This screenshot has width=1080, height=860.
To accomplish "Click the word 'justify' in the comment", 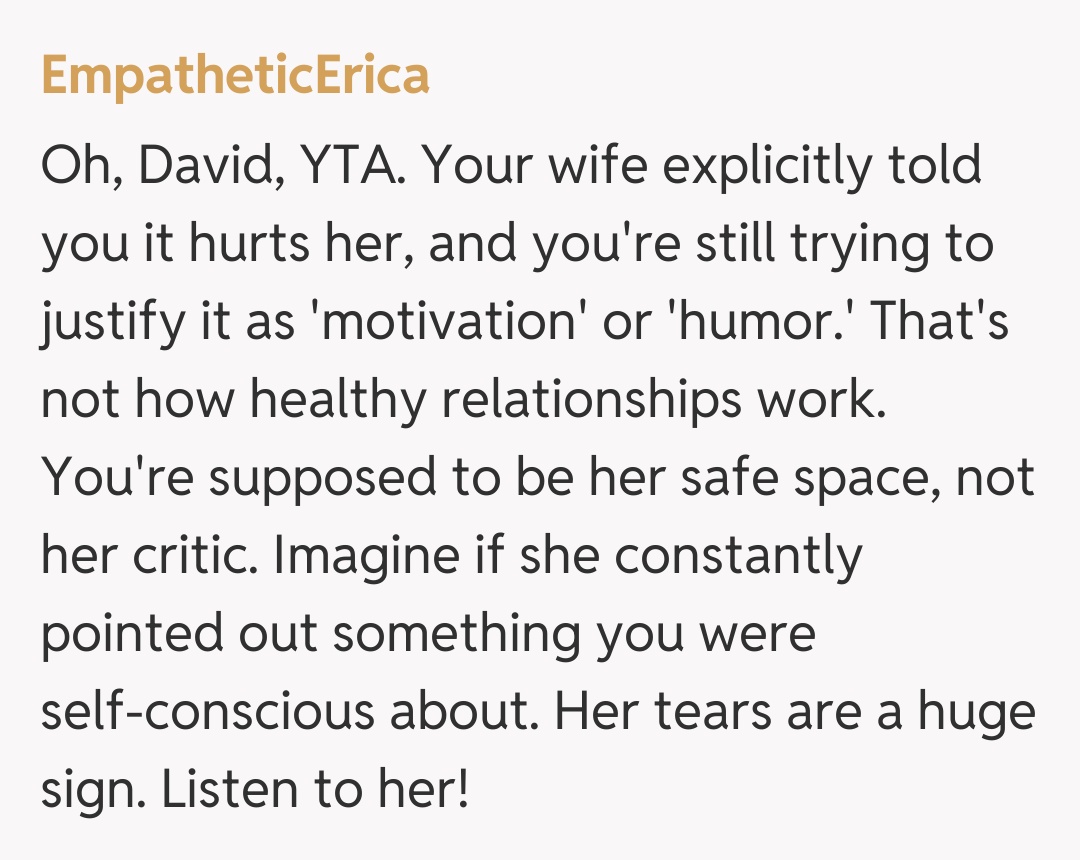I will (97, 324).
